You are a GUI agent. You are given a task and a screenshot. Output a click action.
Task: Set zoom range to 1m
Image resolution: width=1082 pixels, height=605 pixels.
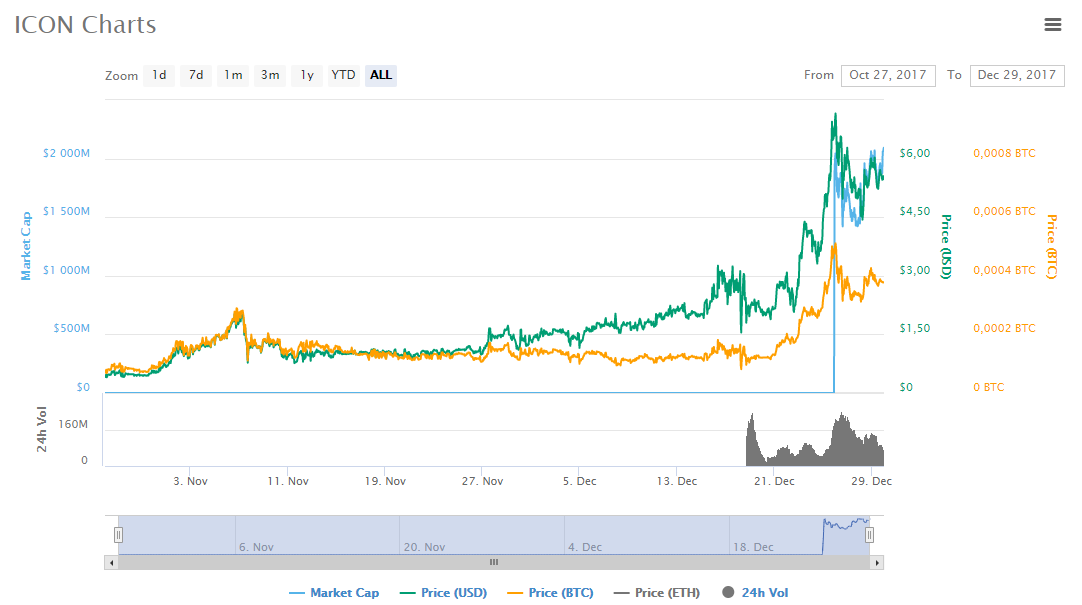233,75
